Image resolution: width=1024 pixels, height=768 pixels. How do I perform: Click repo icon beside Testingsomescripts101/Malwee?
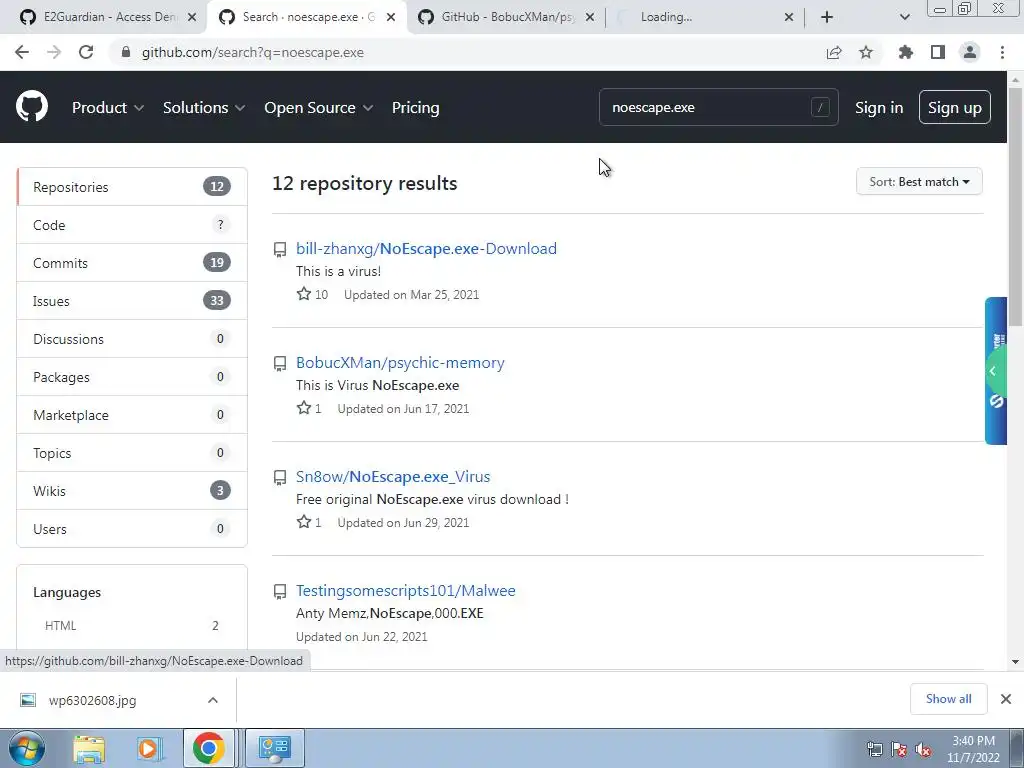pyautogui.click(x=280, y=592)
